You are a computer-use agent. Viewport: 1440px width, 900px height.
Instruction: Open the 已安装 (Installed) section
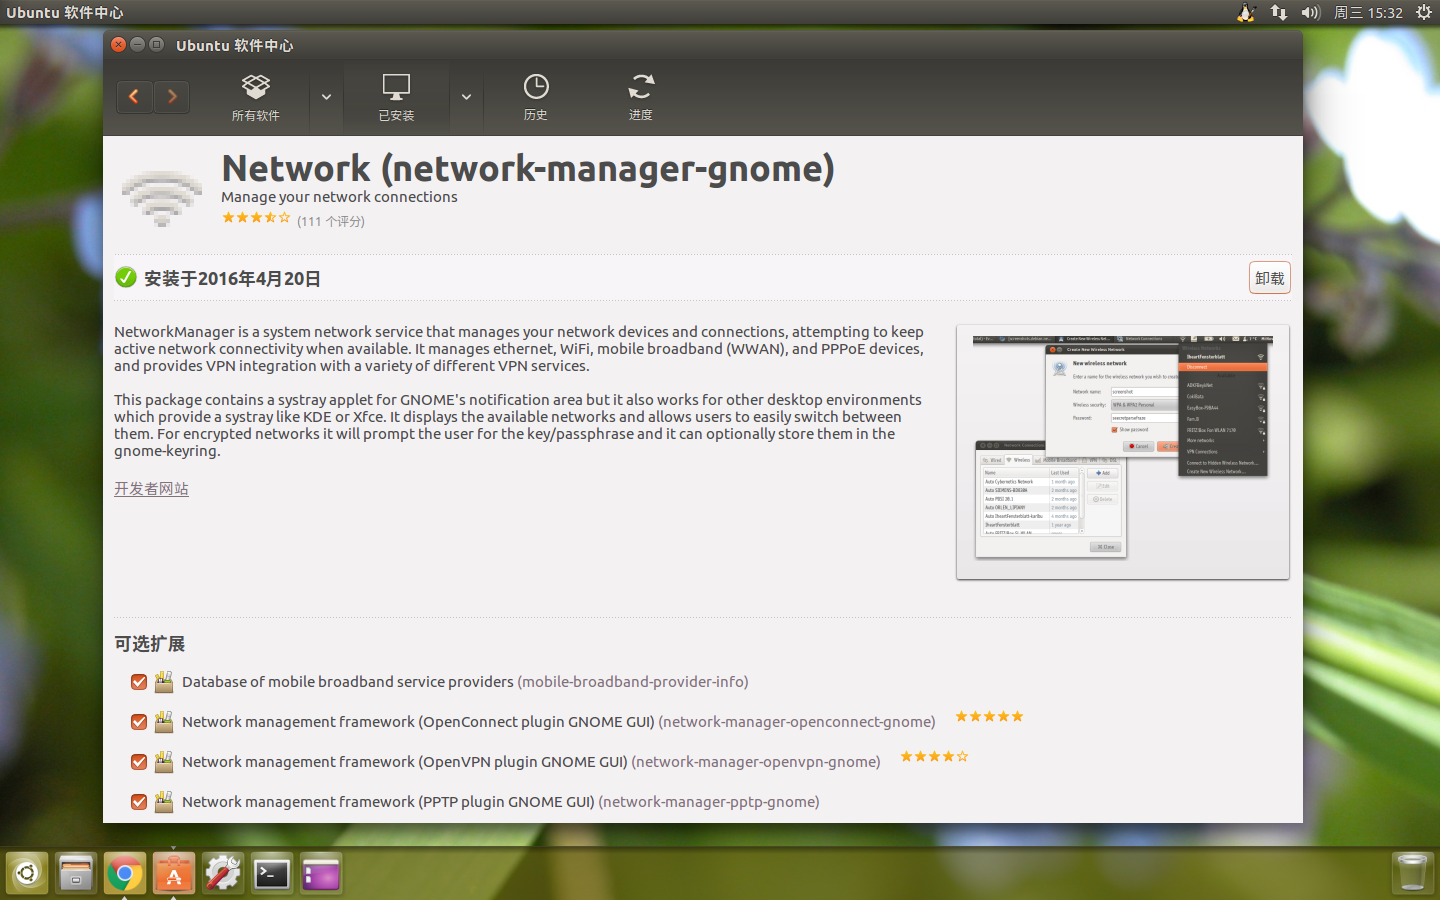(396, 98)
